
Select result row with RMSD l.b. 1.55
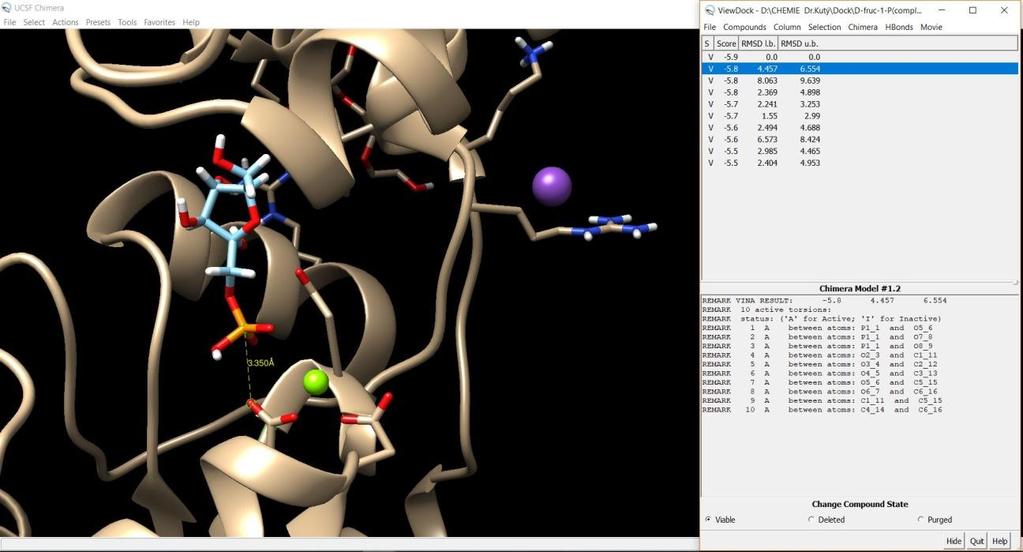(x=859, y=115)
